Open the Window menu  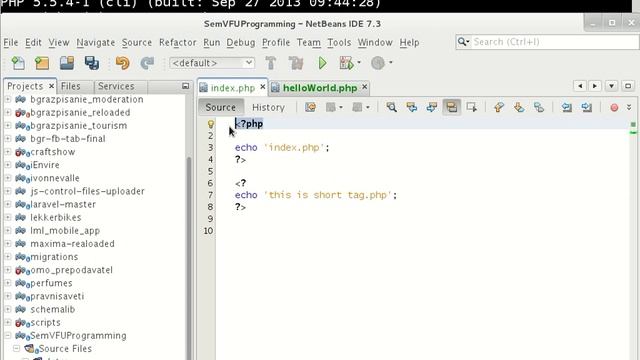(375, 42)
